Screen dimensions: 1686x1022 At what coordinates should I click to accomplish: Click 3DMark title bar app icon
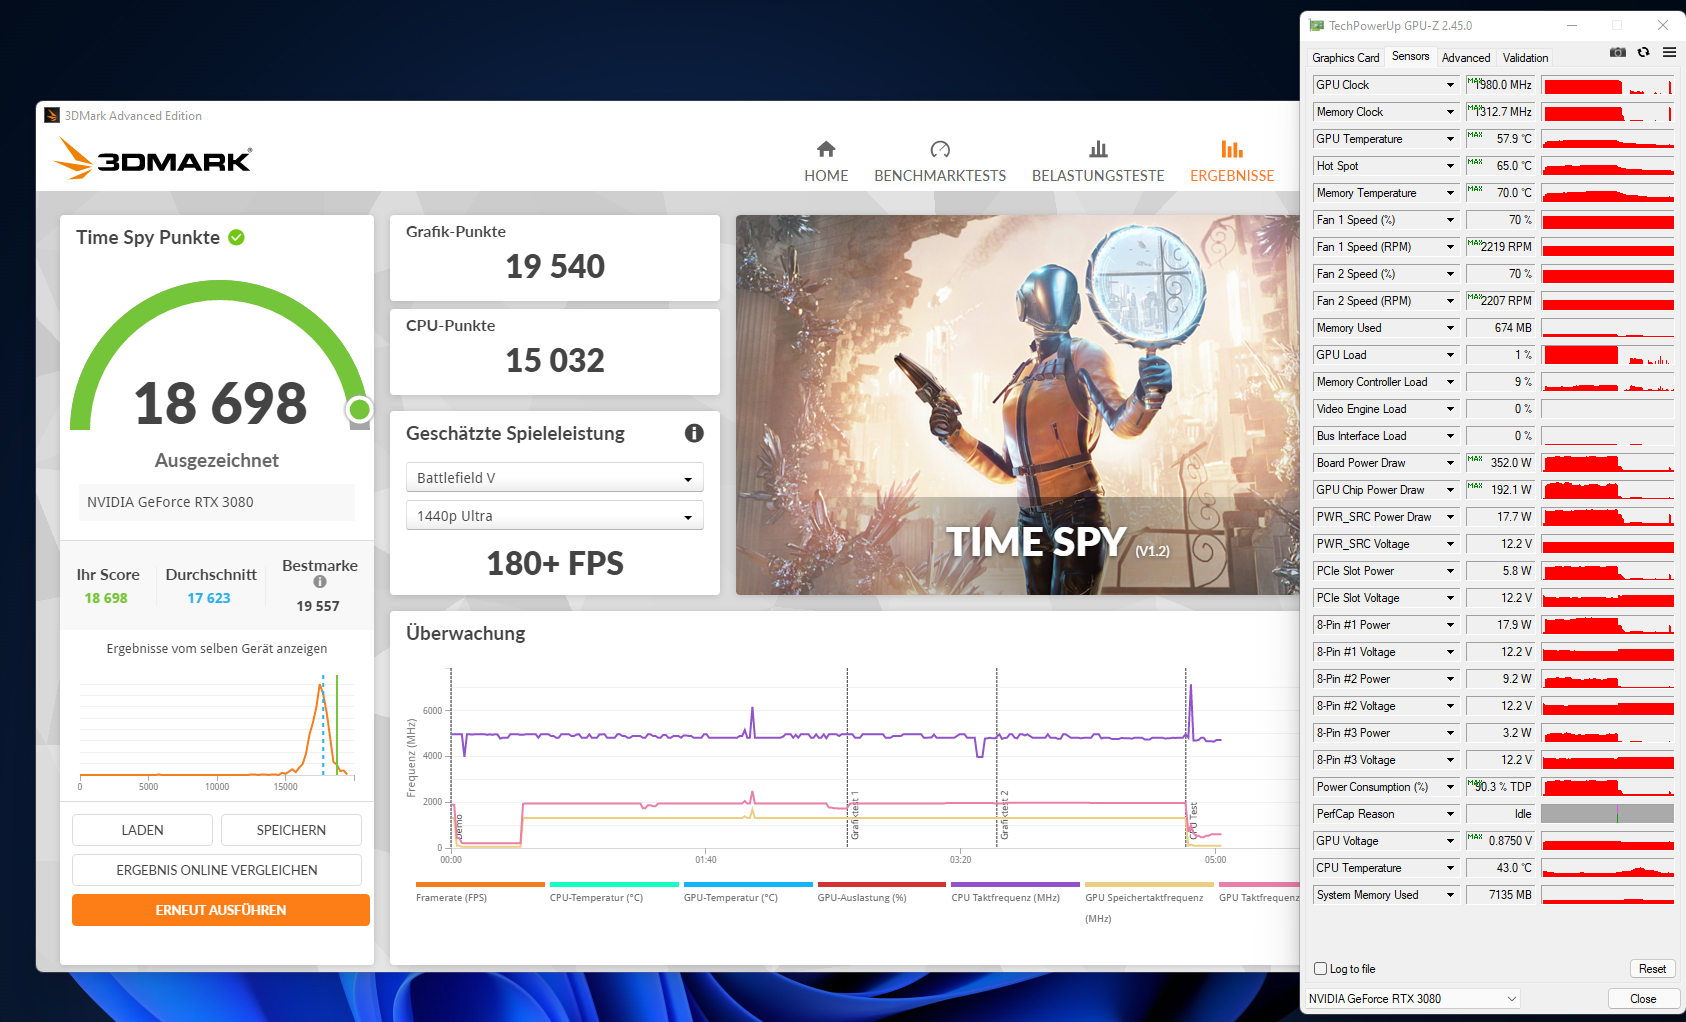52,115
